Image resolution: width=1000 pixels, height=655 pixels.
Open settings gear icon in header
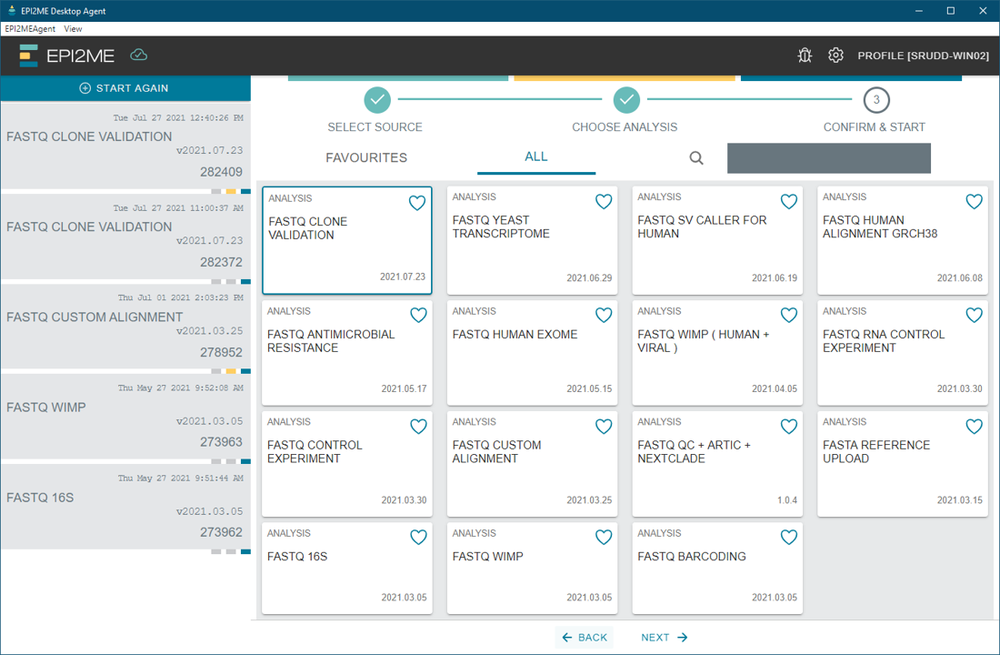[x=835, y=55]
